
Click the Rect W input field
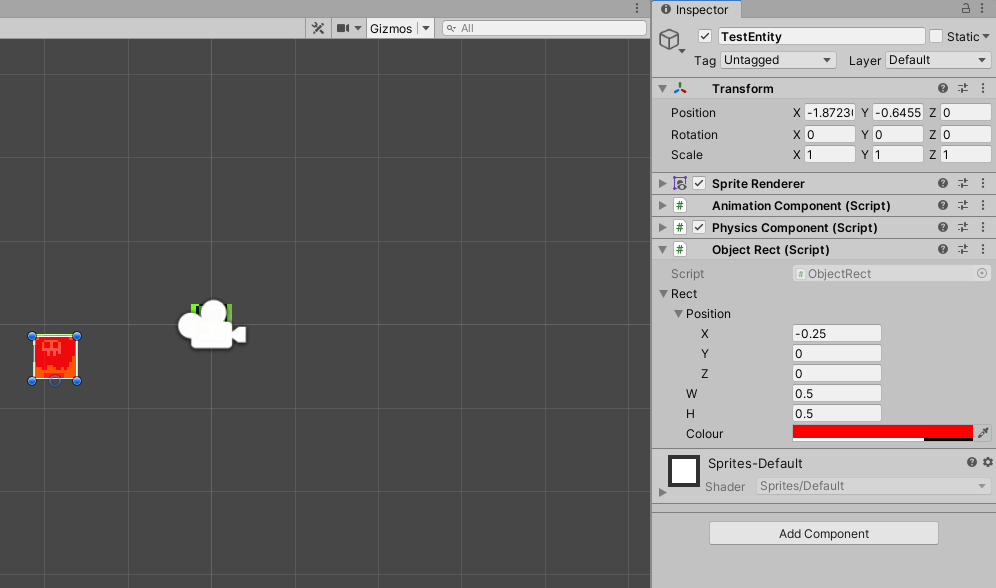point(836,393)
